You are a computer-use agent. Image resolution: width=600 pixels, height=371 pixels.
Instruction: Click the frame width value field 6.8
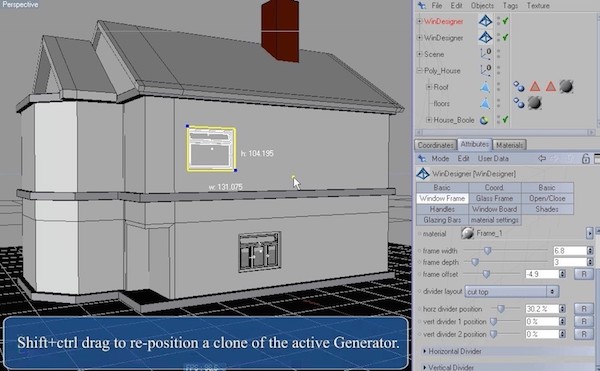570,251
